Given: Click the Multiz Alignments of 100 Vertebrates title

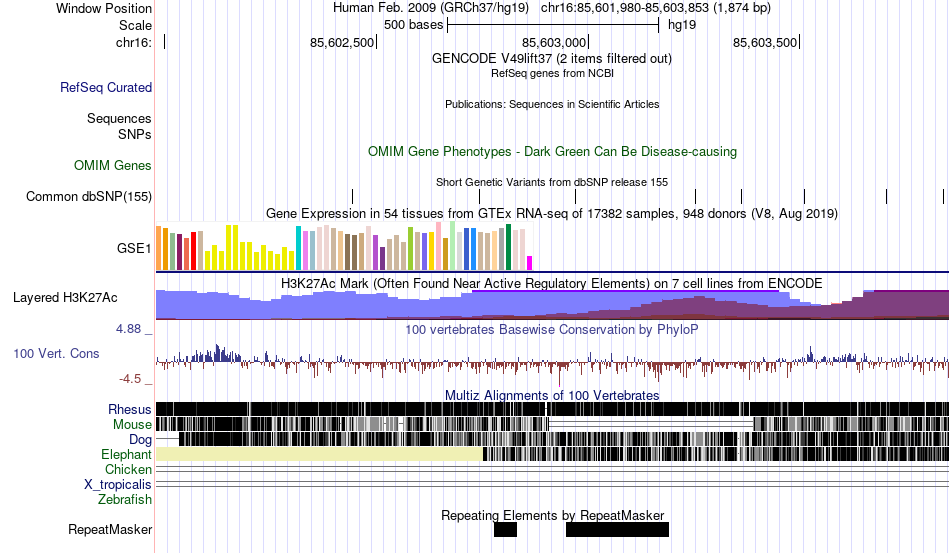Looking at the screenshot, I should pyautogui.click(x=552, y=396).
